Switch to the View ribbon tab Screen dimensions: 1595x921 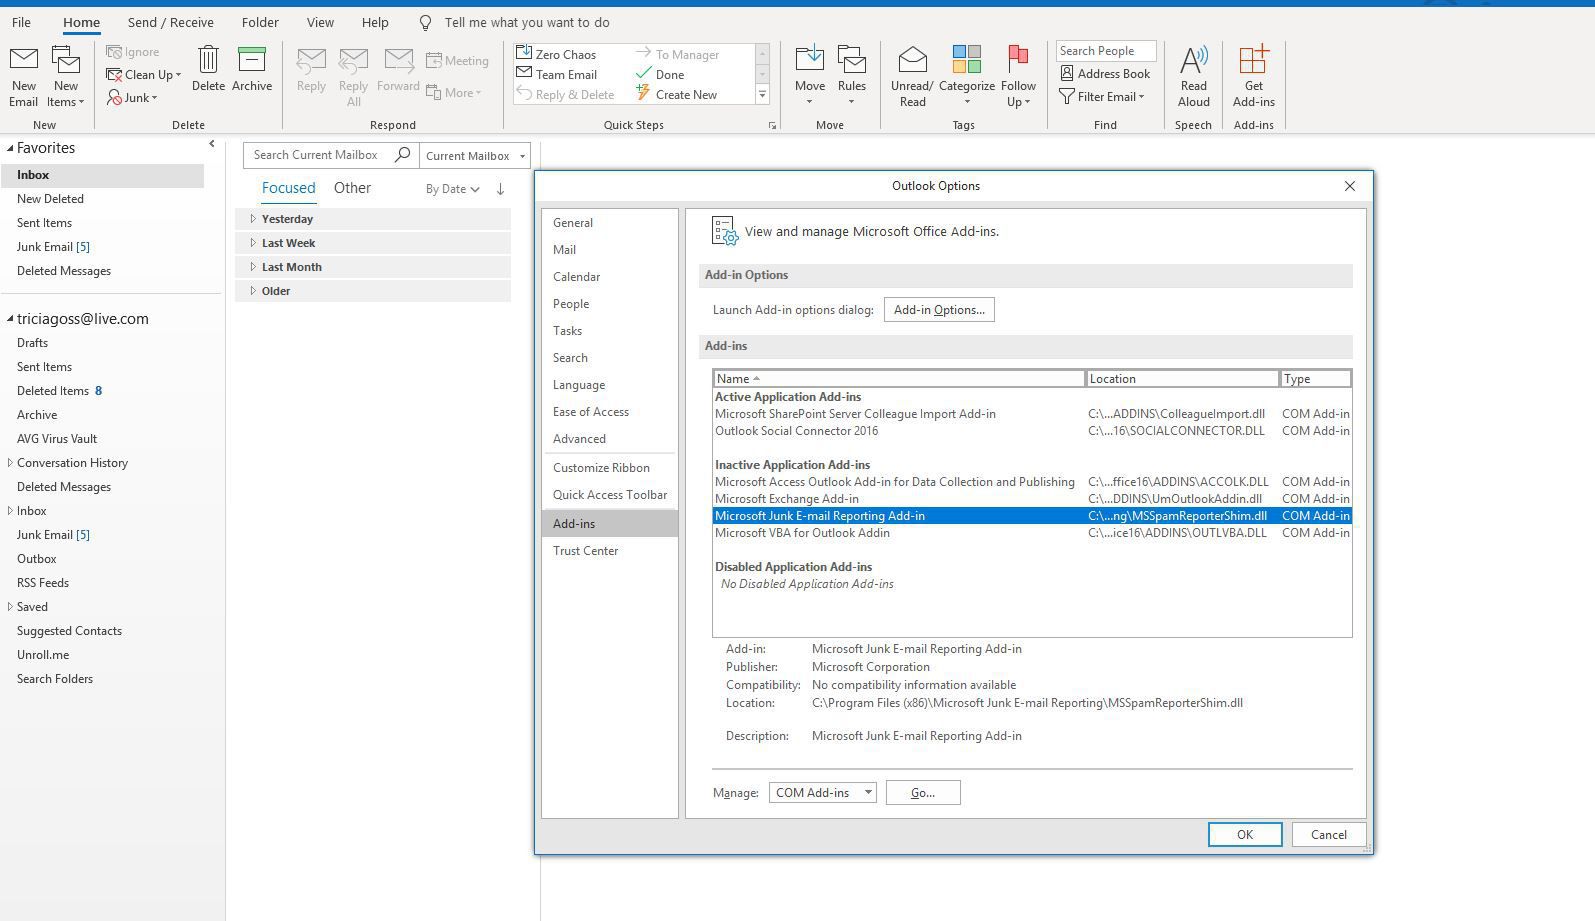[x=320, y=22]
